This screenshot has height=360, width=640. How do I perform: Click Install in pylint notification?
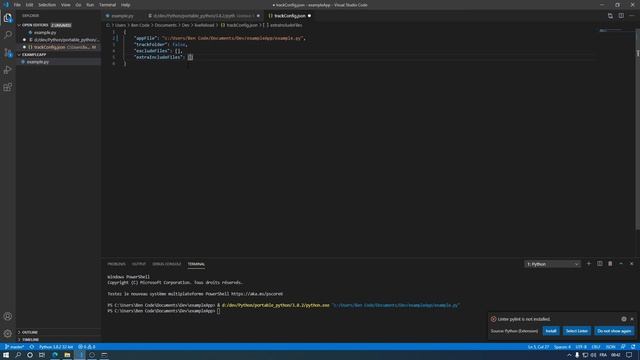click(551, 331)
